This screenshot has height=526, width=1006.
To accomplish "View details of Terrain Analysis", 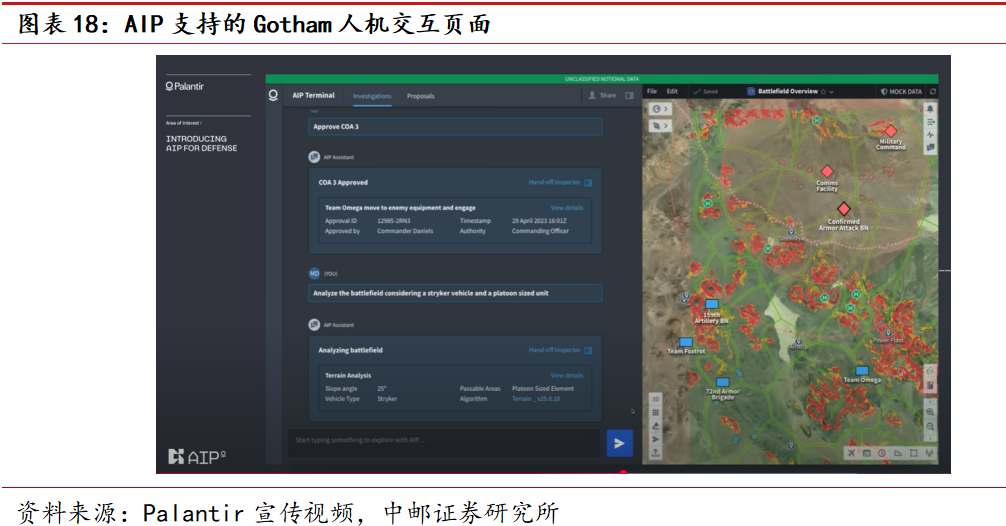I will pos(567,376).
